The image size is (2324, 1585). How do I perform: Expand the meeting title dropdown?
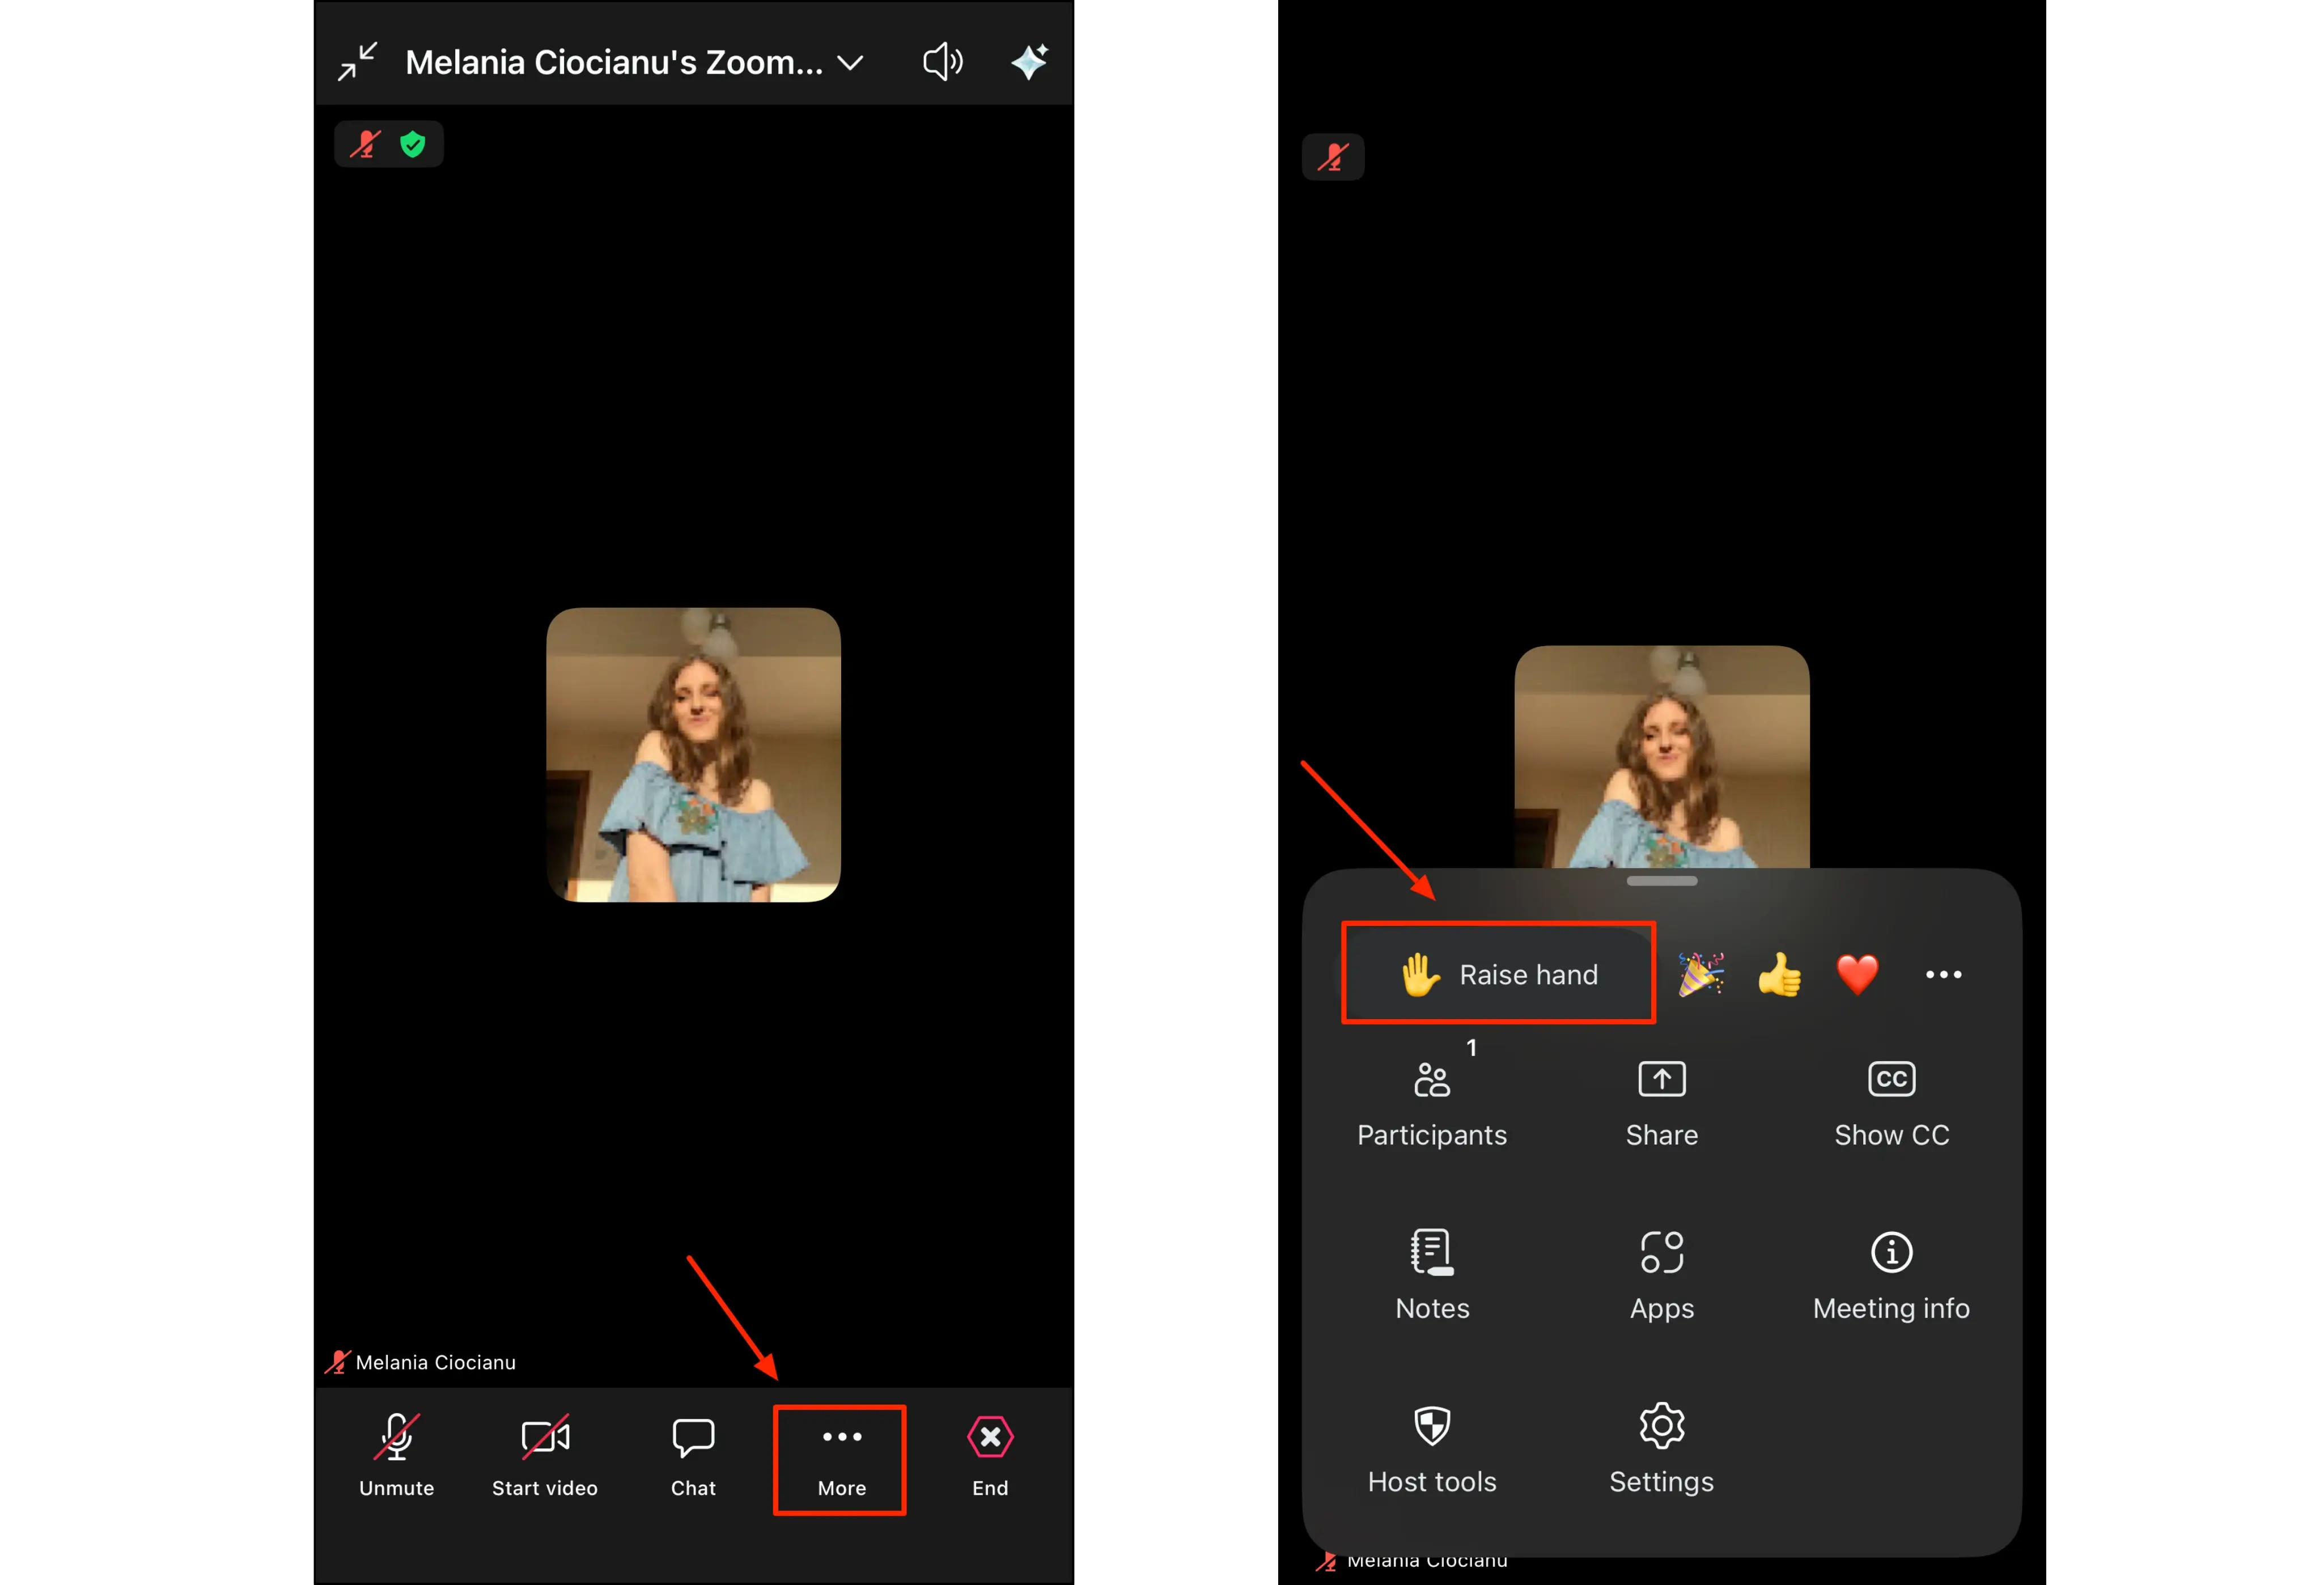pyautogui.click(x=849, y=61)
